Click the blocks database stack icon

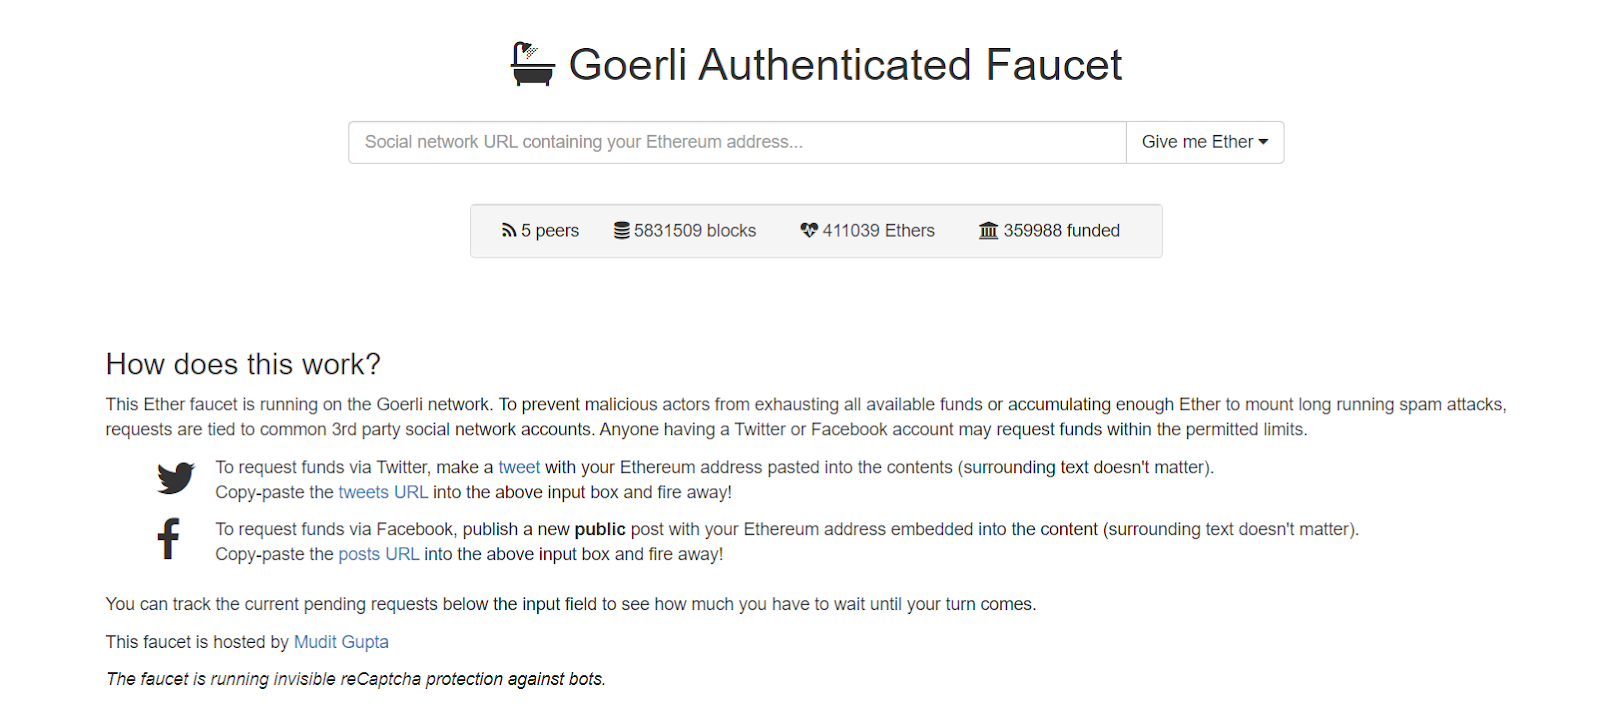click(622, 231)
